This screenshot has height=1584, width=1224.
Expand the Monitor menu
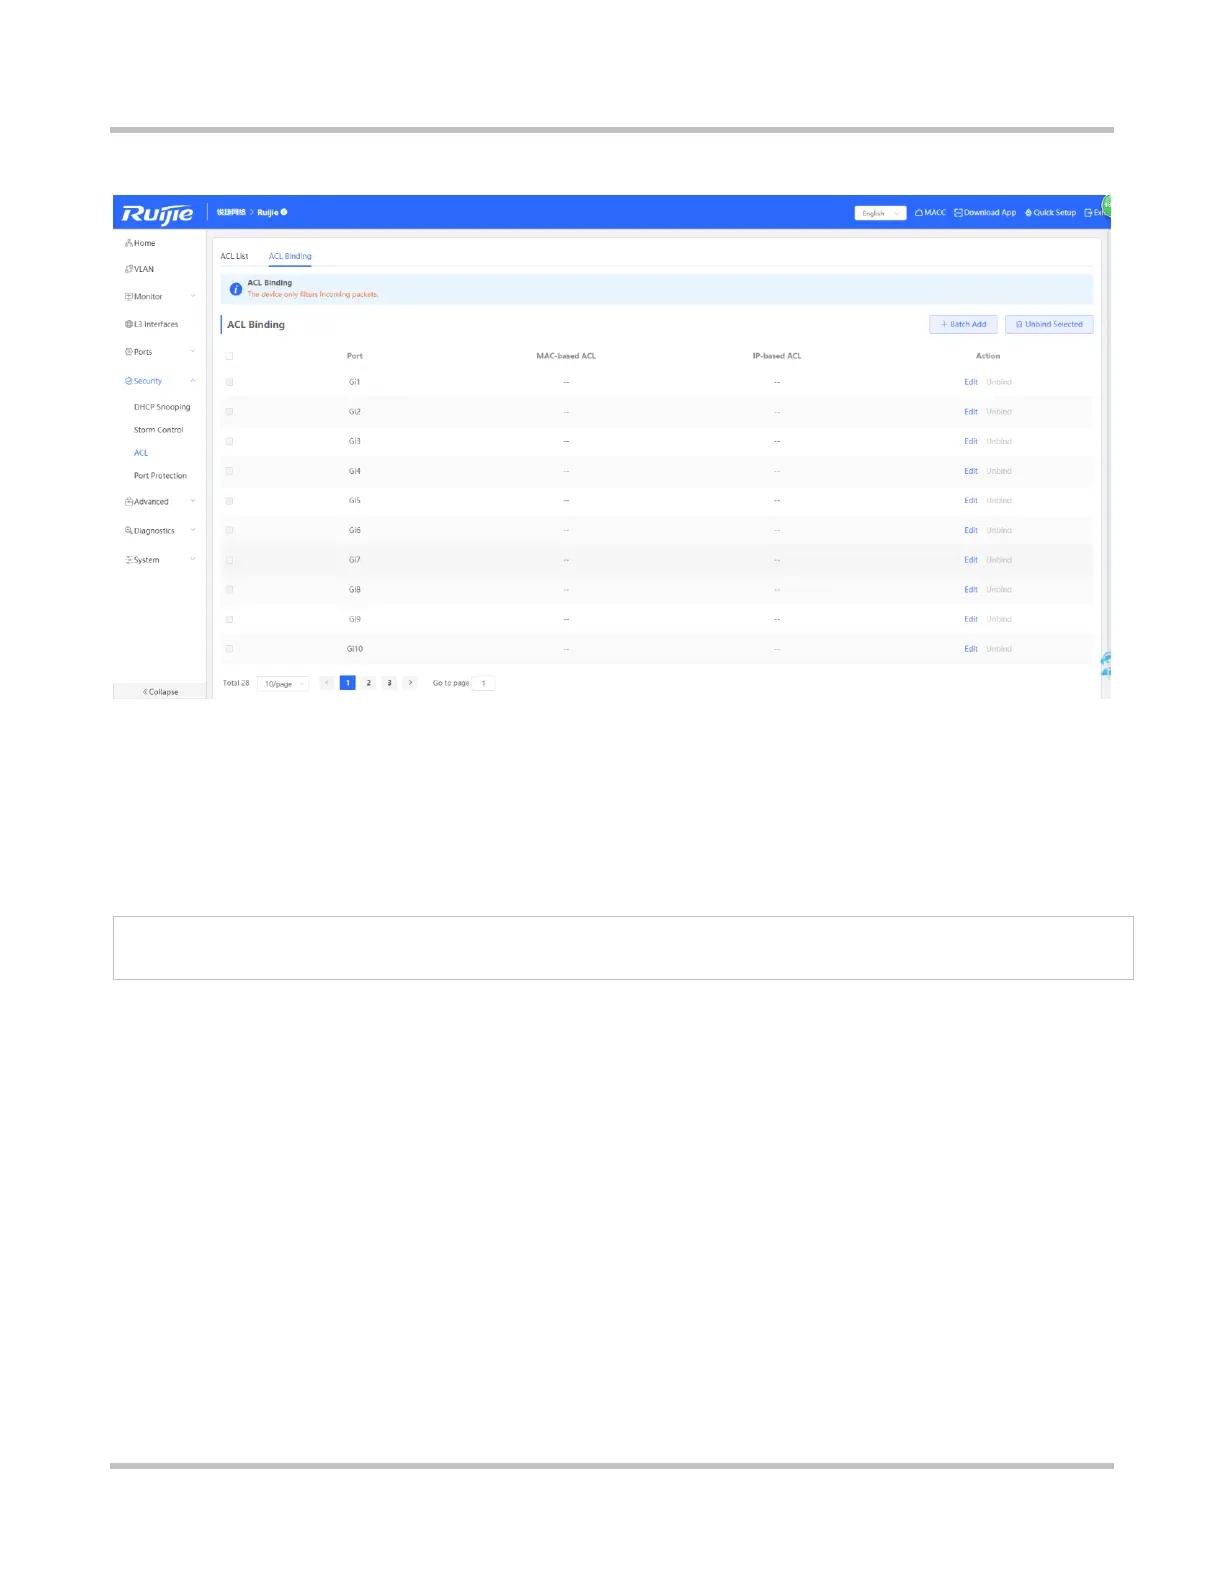click(160, 297)
